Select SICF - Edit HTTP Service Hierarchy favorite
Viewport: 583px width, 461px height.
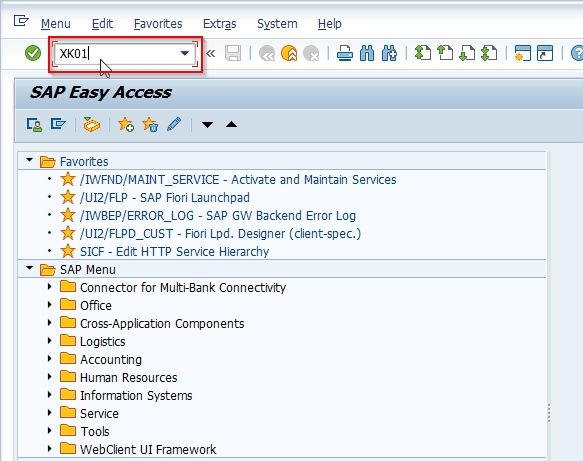174,252
